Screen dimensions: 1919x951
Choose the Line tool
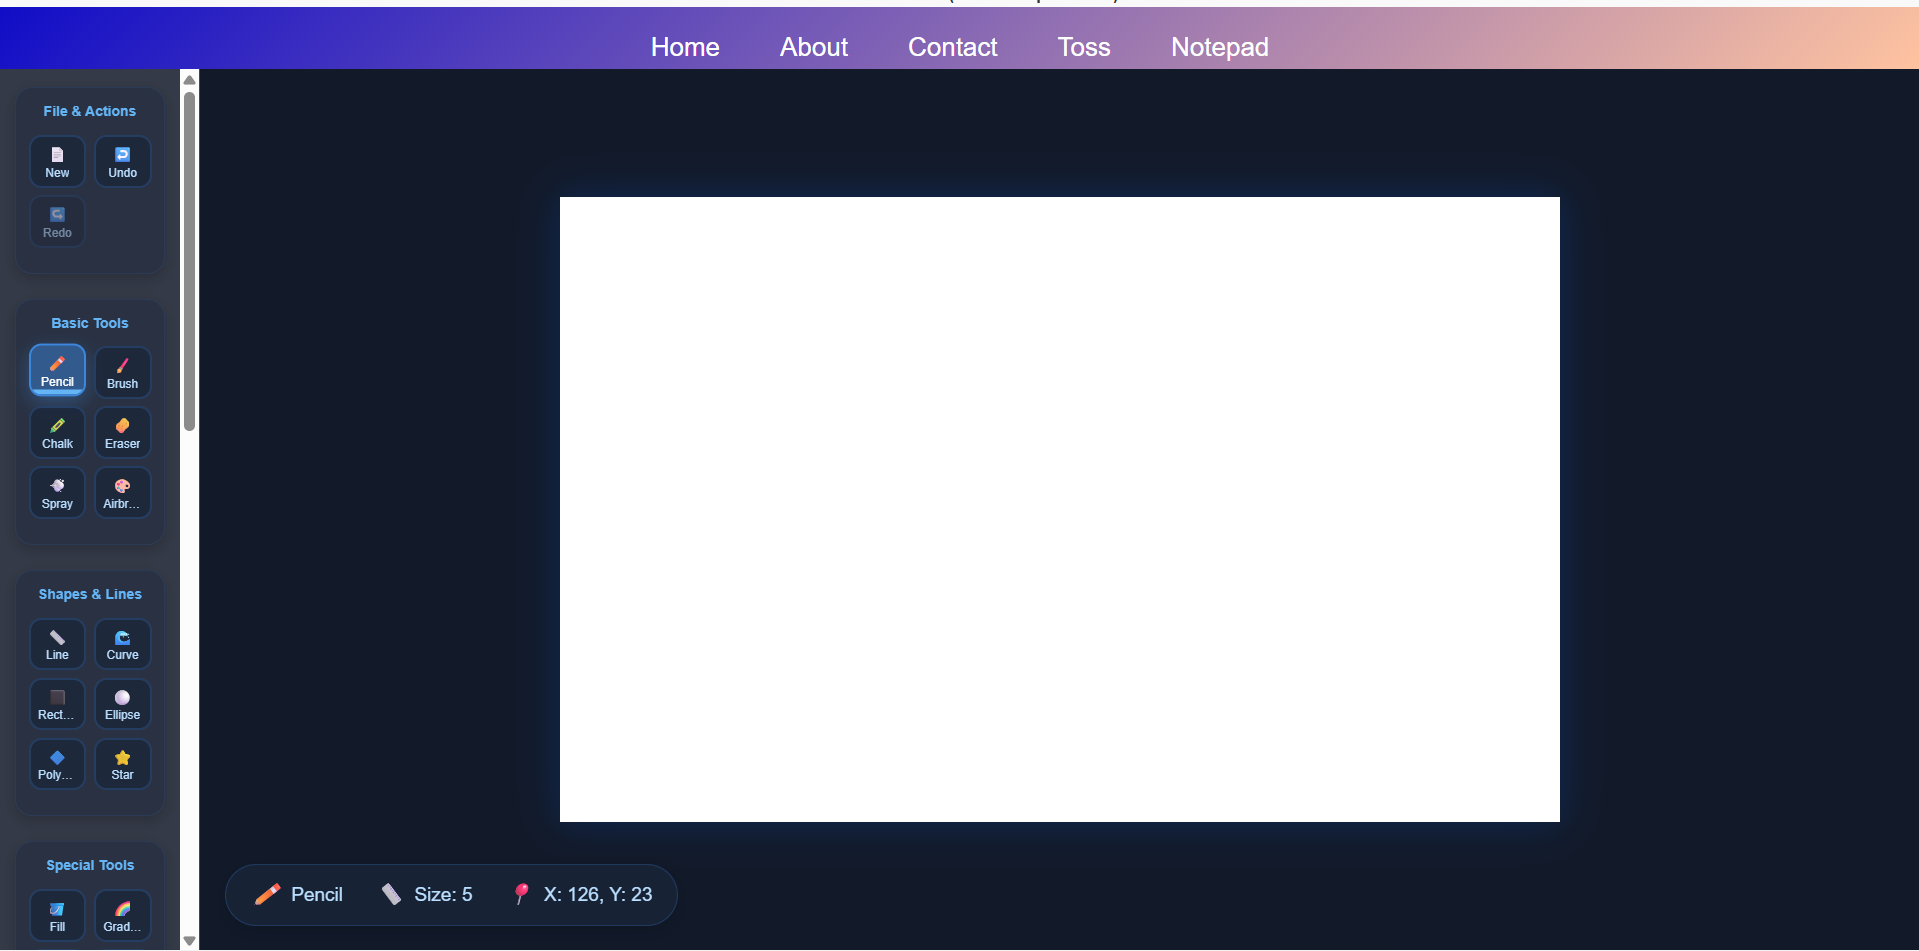pyautogui.click(x=57, y=644)
